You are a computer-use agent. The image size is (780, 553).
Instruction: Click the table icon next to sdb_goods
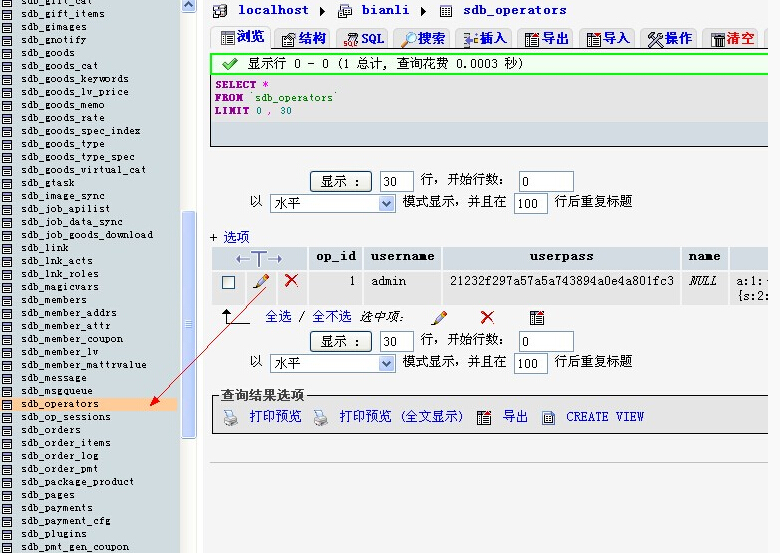(8, 53)
